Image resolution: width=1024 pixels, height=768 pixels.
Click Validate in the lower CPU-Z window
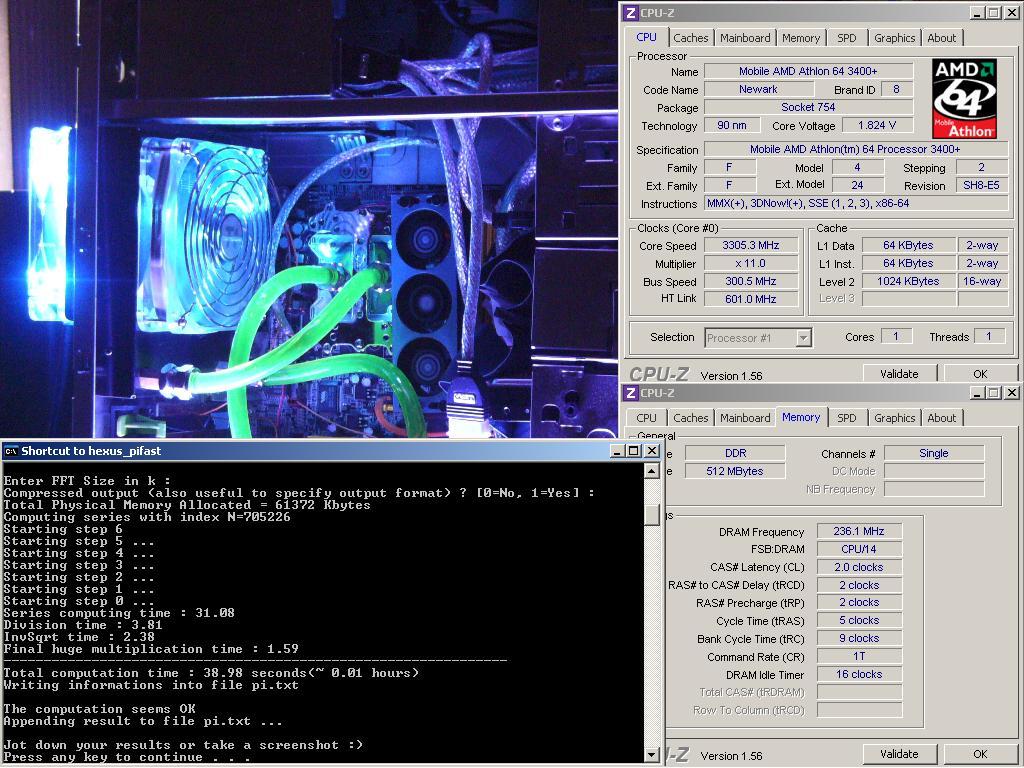(899, 754)
